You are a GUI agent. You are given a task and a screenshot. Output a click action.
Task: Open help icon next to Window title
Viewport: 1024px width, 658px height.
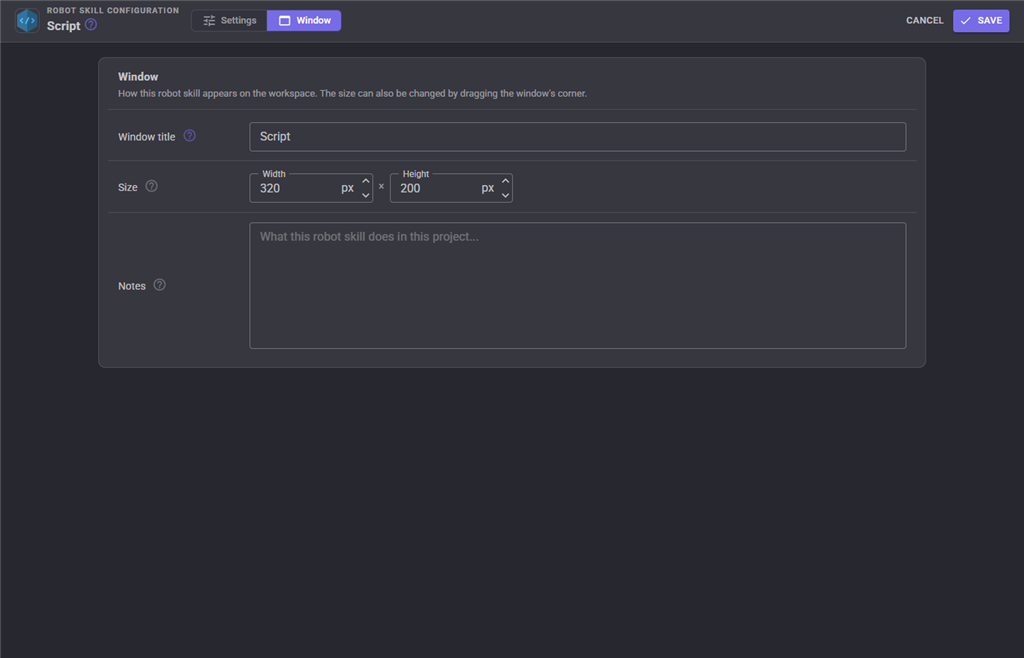pyautogui.click(x=189, y=136)
